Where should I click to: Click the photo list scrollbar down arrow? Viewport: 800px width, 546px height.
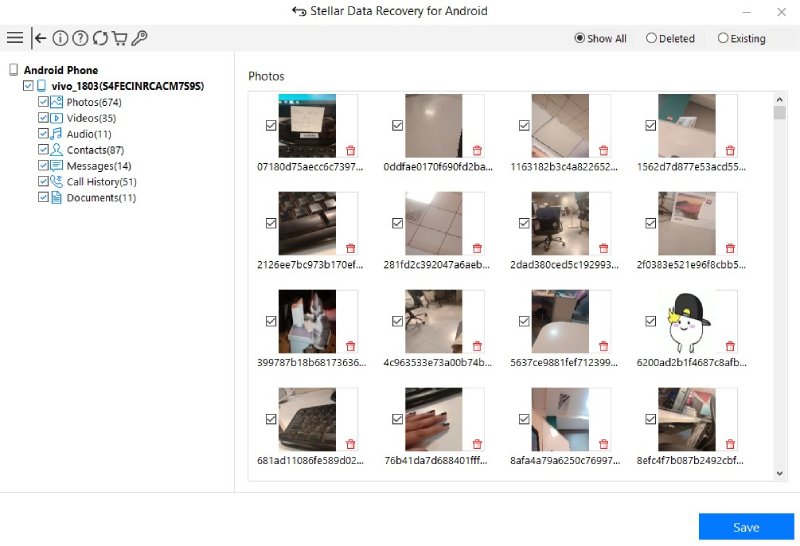click(780, 473)
